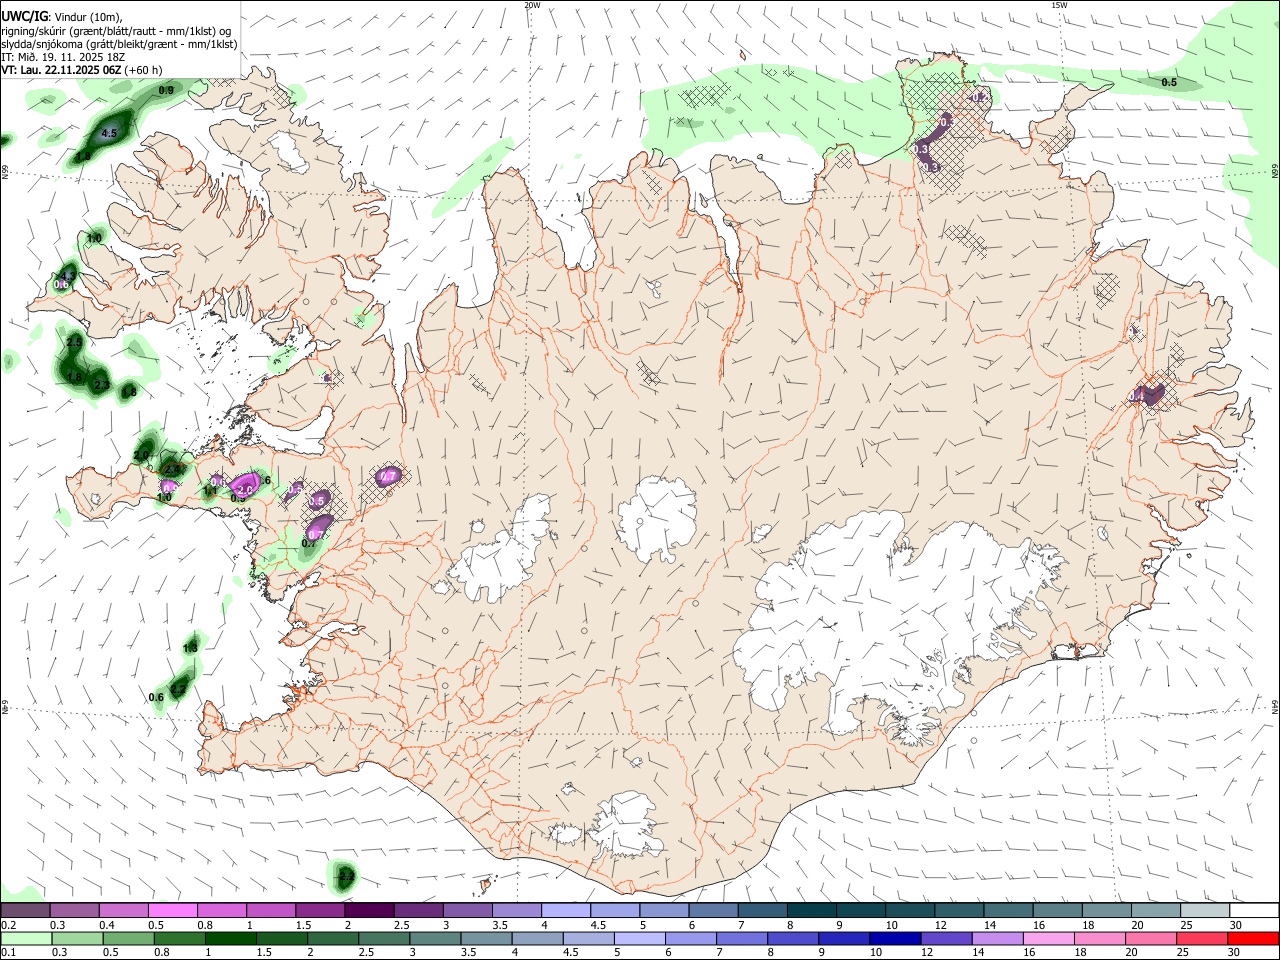The width and height of the screenshot is (1280, 960).
Task: Click the 0.2 label on the upper legend scale
Action: [8, 925]
